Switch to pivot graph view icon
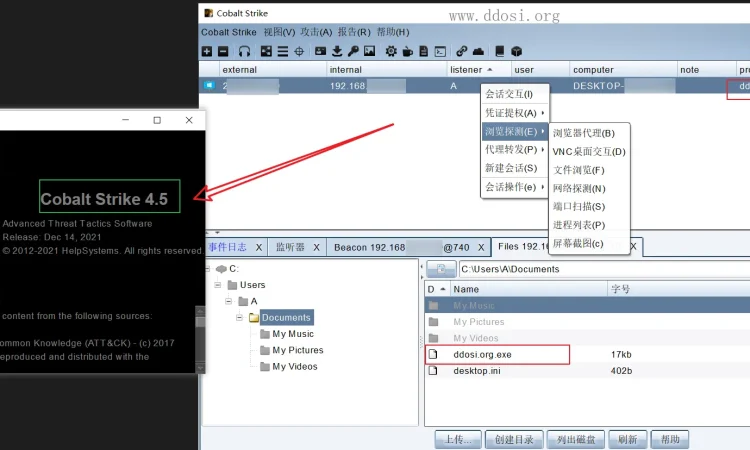The image size is (750, 450). point(266,51)
